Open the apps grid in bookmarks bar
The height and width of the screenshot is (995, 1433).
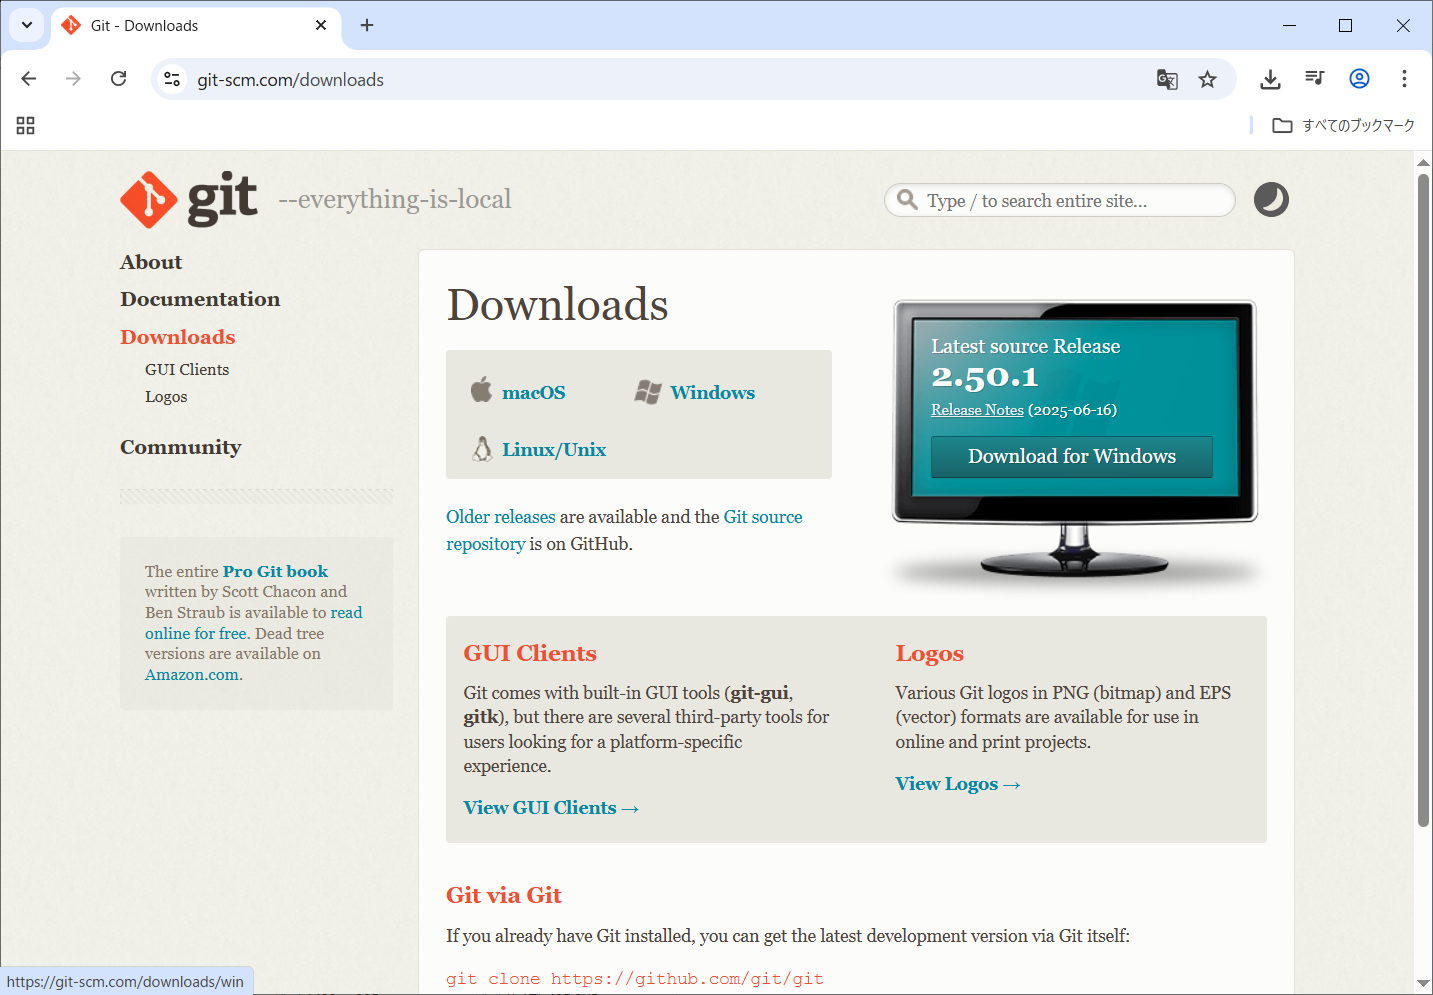tap(26, 125)
